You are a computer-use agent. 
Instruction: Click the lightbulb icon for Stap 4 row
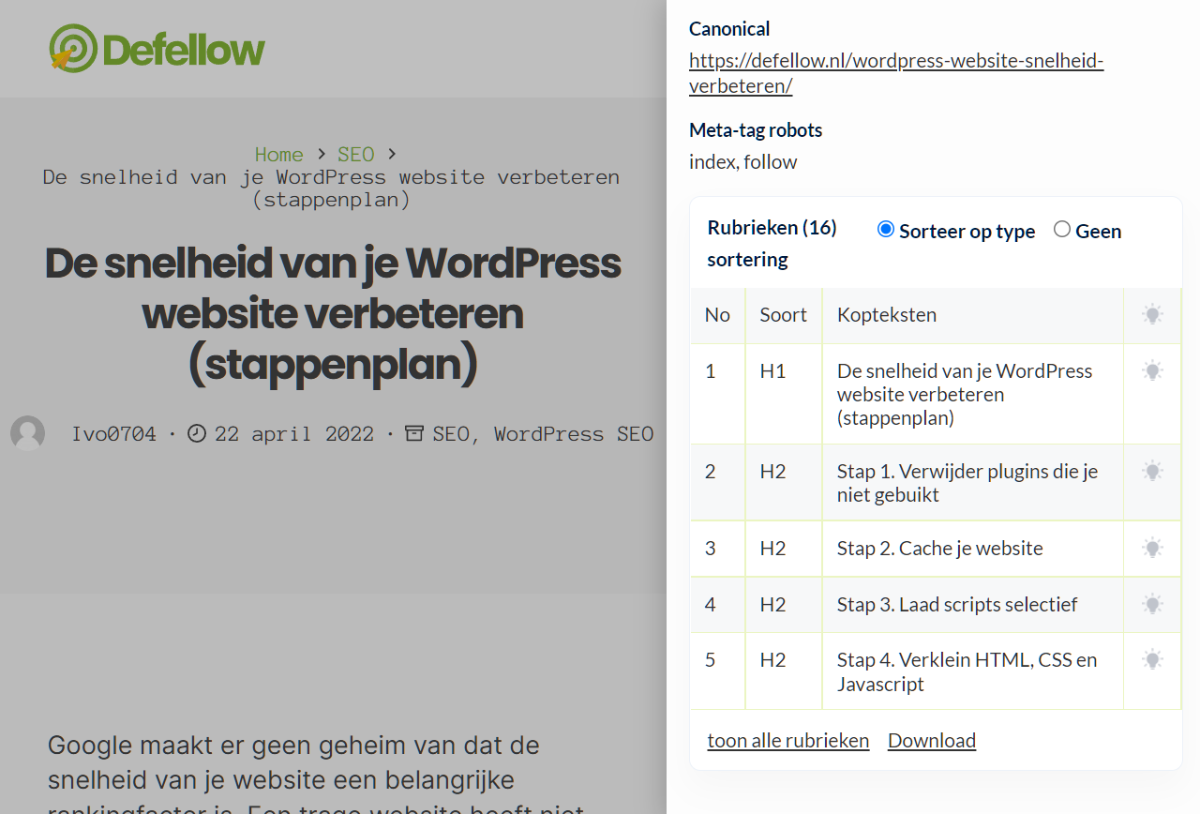pos(1153,660)
